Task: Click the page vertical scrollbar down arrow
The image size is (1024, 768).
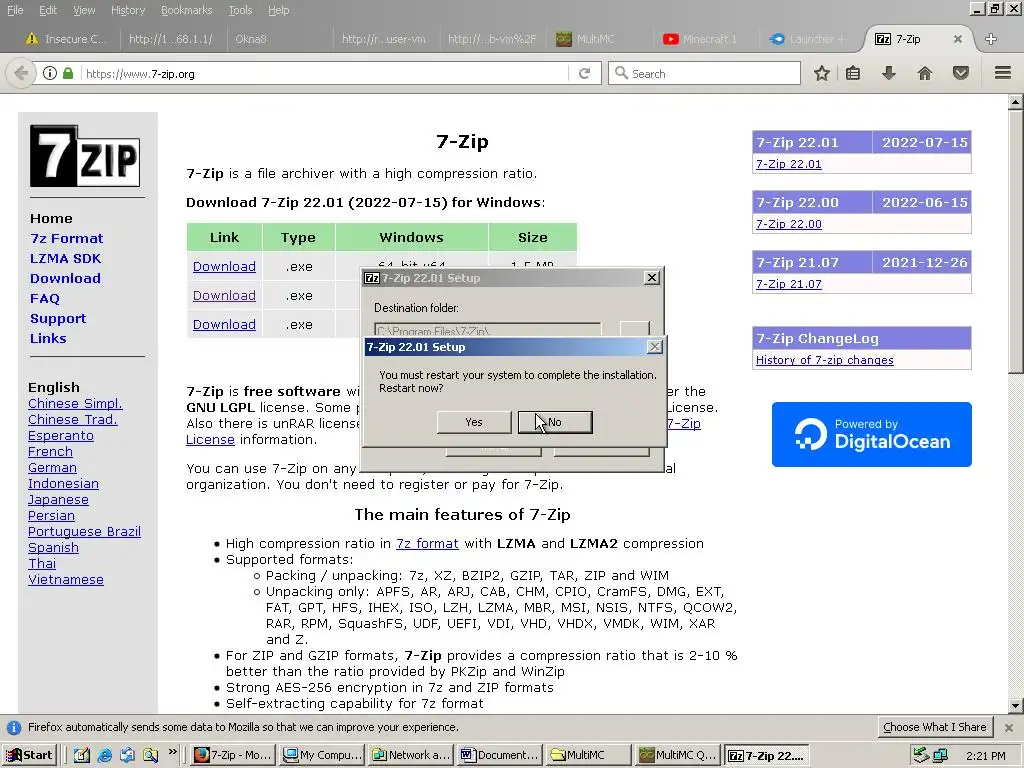Action: click(x=1016, y=705)
